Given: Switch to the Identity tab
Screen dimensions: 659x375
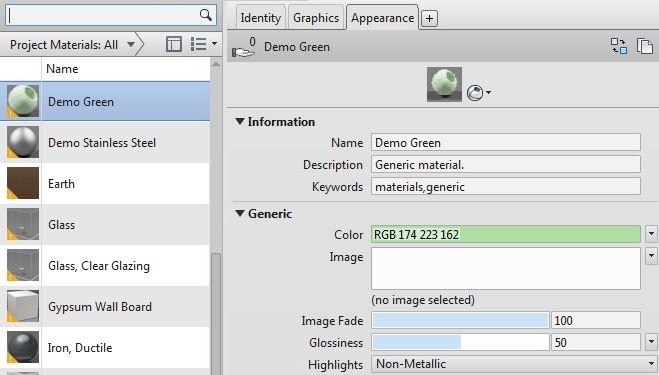Looking at the screenshot, I should 261,18.
